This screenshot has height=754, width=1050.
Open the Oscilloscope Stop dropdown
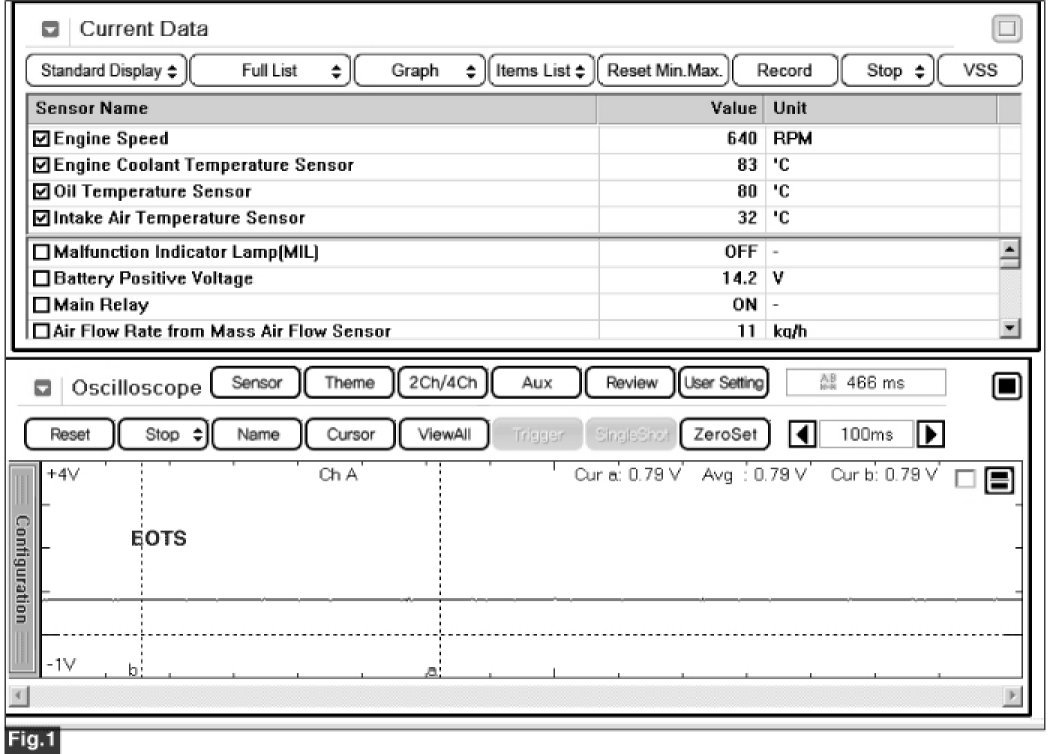pos(164,435)
